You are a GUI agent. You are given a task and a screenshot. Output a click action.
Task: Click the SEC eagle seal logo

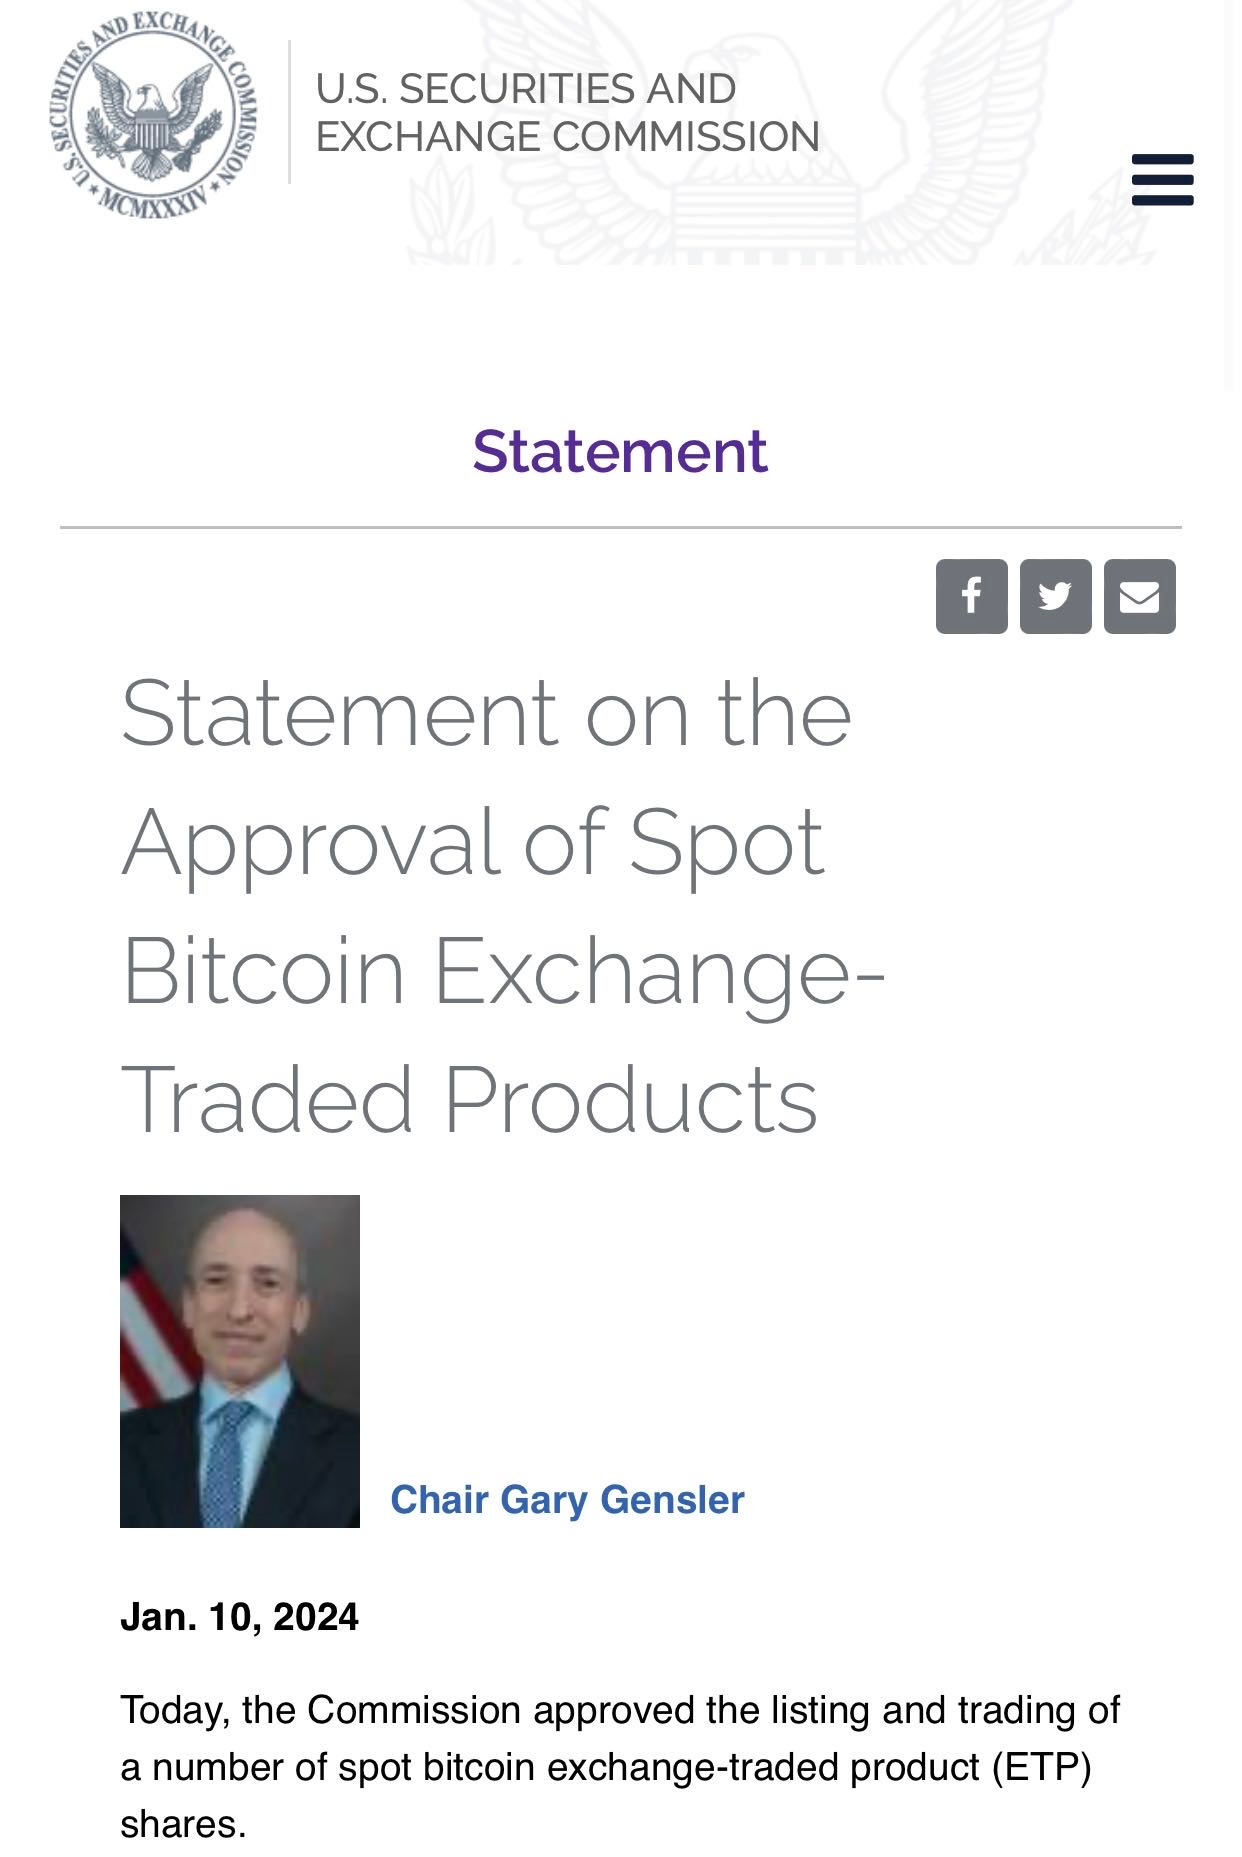pos(151,115)
